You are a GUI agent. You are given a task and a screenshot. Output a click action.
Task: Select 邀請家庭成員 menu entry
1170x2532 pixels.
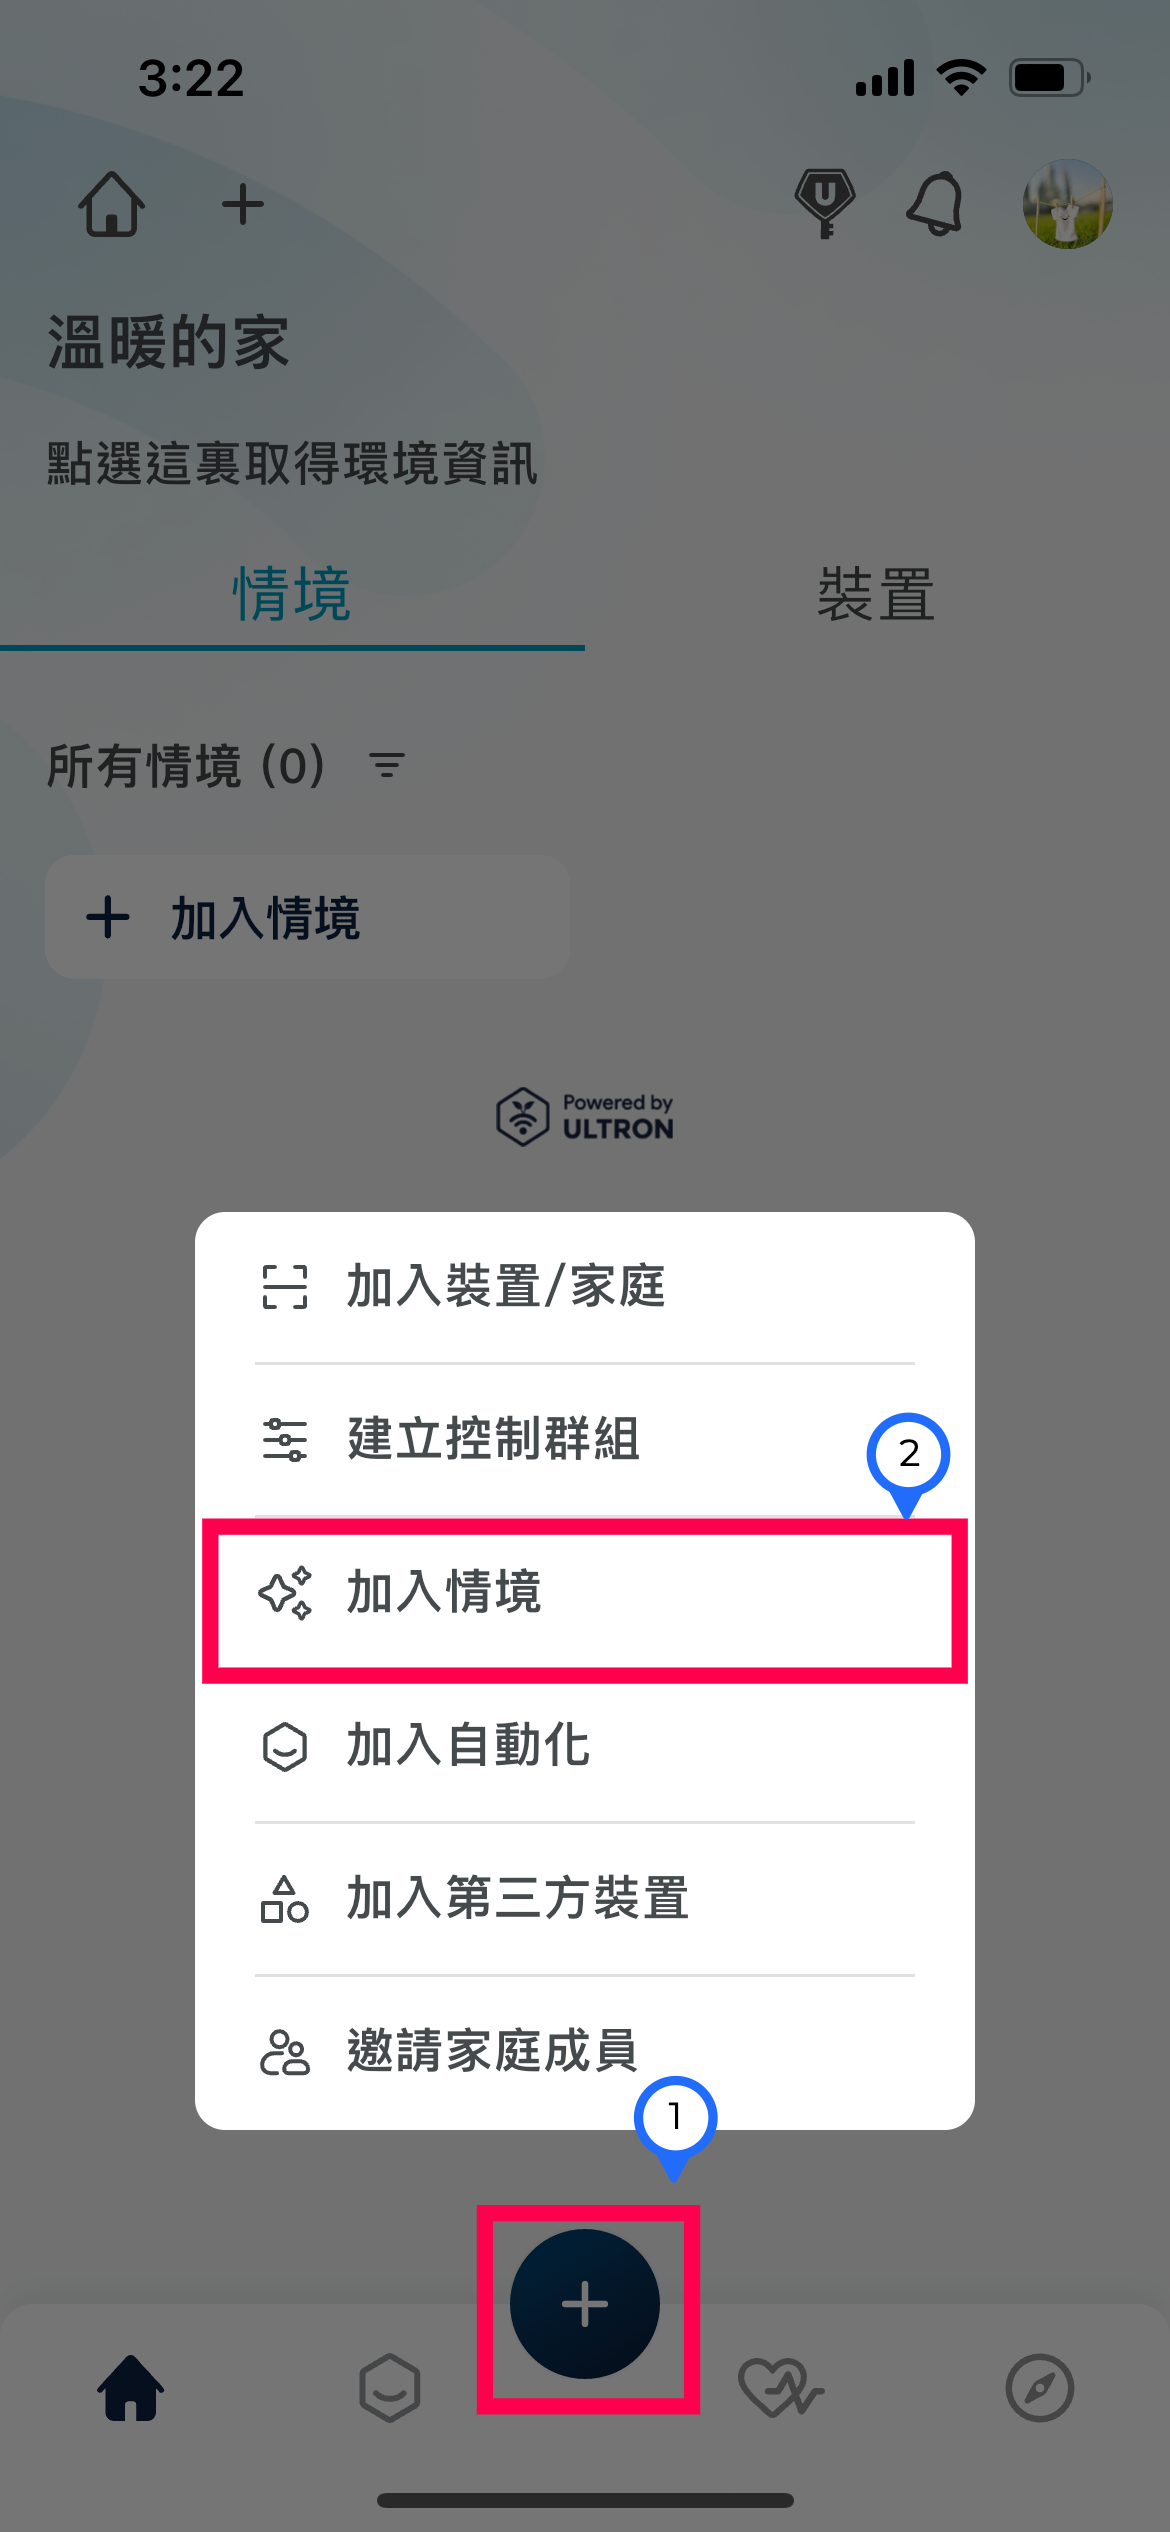[x=585, y=2052]
